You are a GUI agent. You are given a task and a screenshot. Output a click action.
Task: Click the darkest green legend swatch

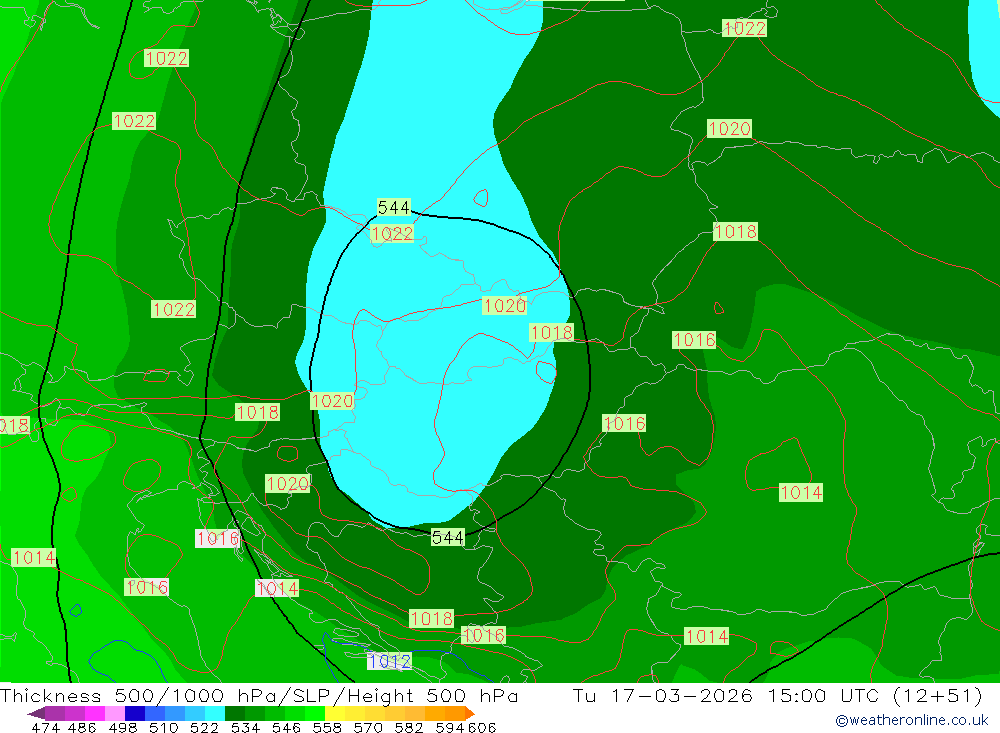[x=235, y=713]
